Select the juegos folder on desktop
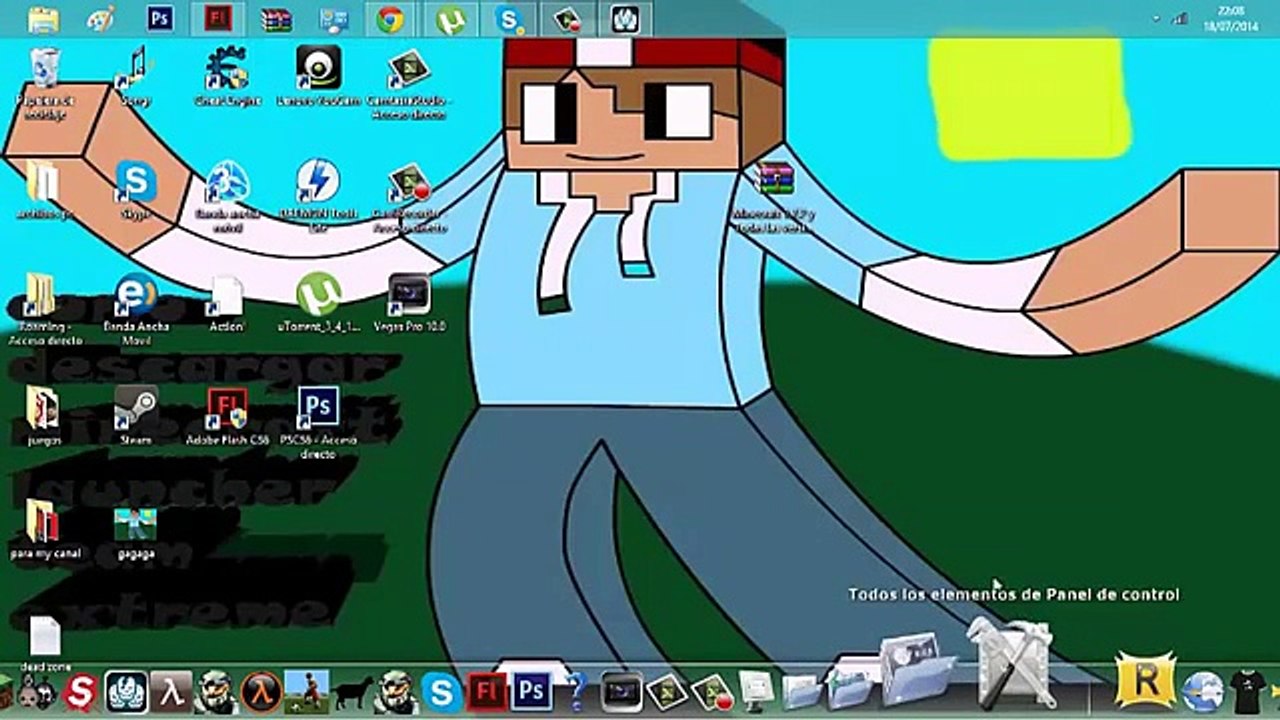The image size is (1280, 720). pos(44,416)
